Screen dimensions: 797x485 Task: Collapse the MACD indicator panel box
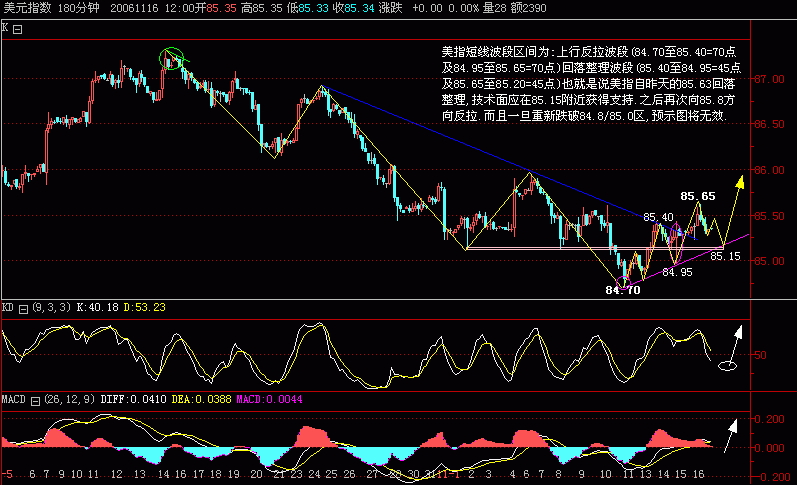pos(35,401)
